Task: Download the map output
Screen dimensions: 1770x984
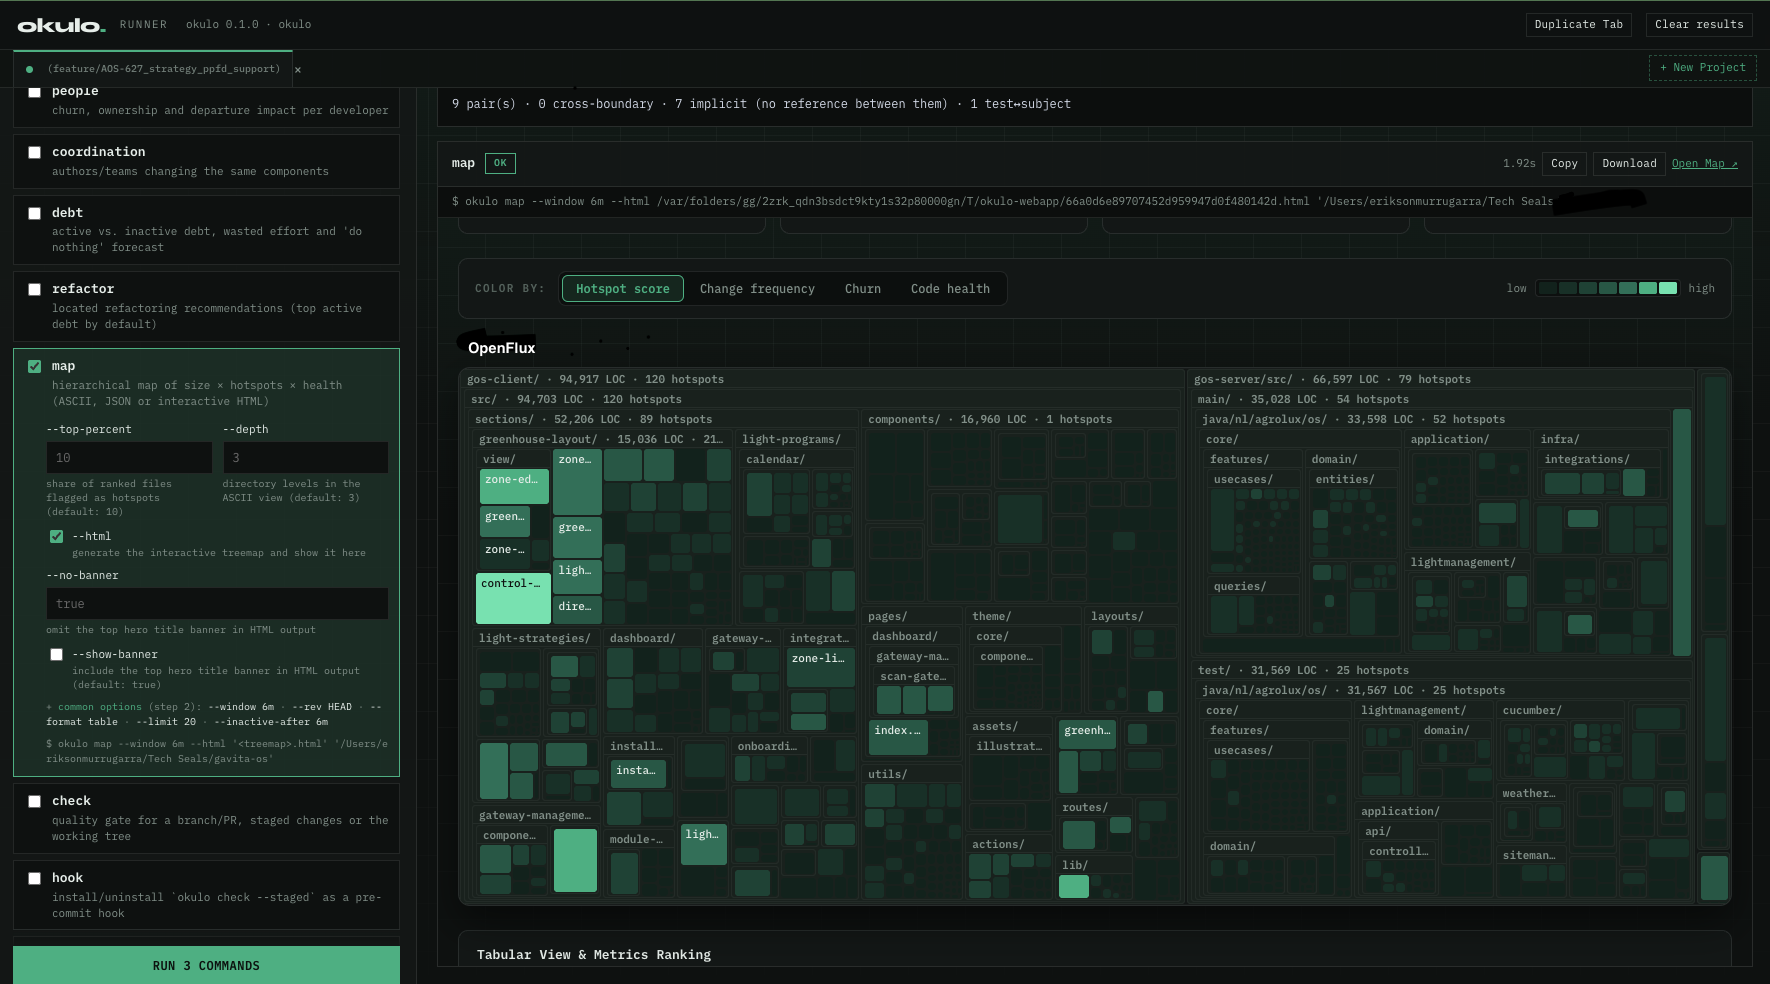Action: (x=1629, y=163)
